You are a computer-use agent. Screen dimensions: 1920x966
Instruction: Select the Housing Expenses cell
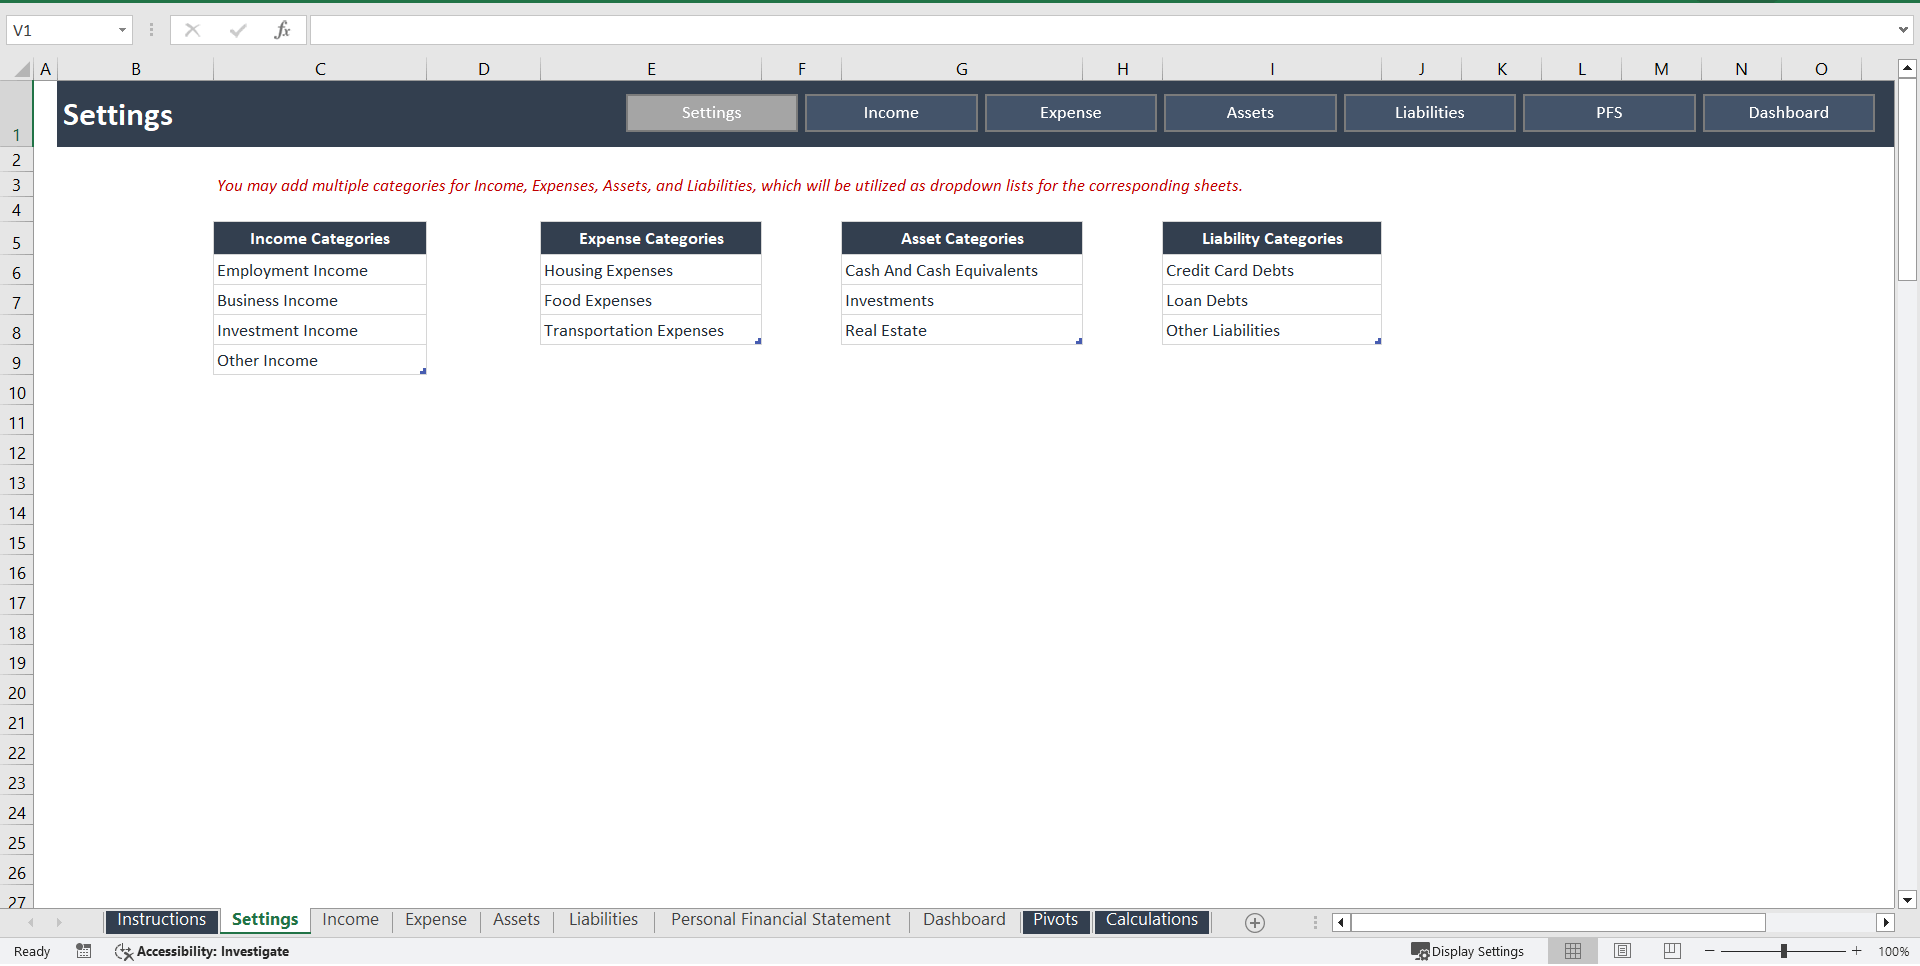[651, 270]
